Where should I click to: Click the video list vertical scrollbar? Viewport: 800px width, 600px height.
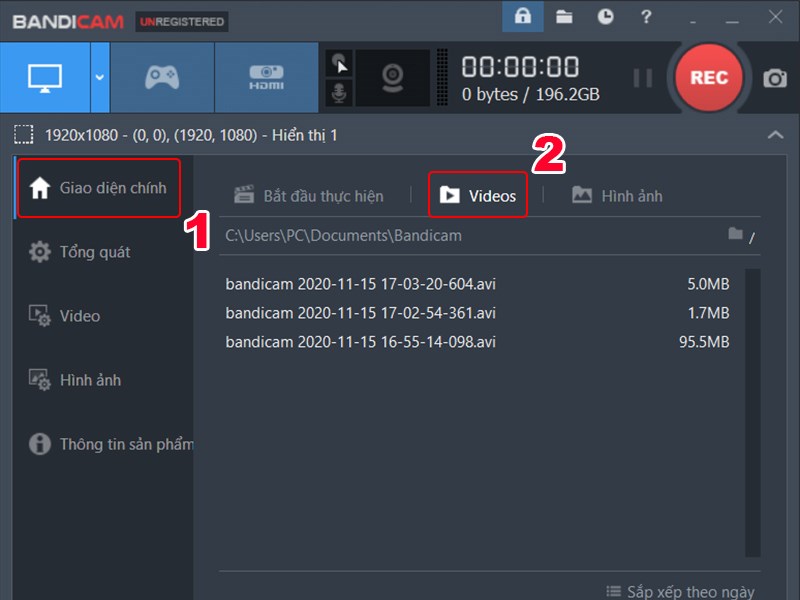(753, 412)
